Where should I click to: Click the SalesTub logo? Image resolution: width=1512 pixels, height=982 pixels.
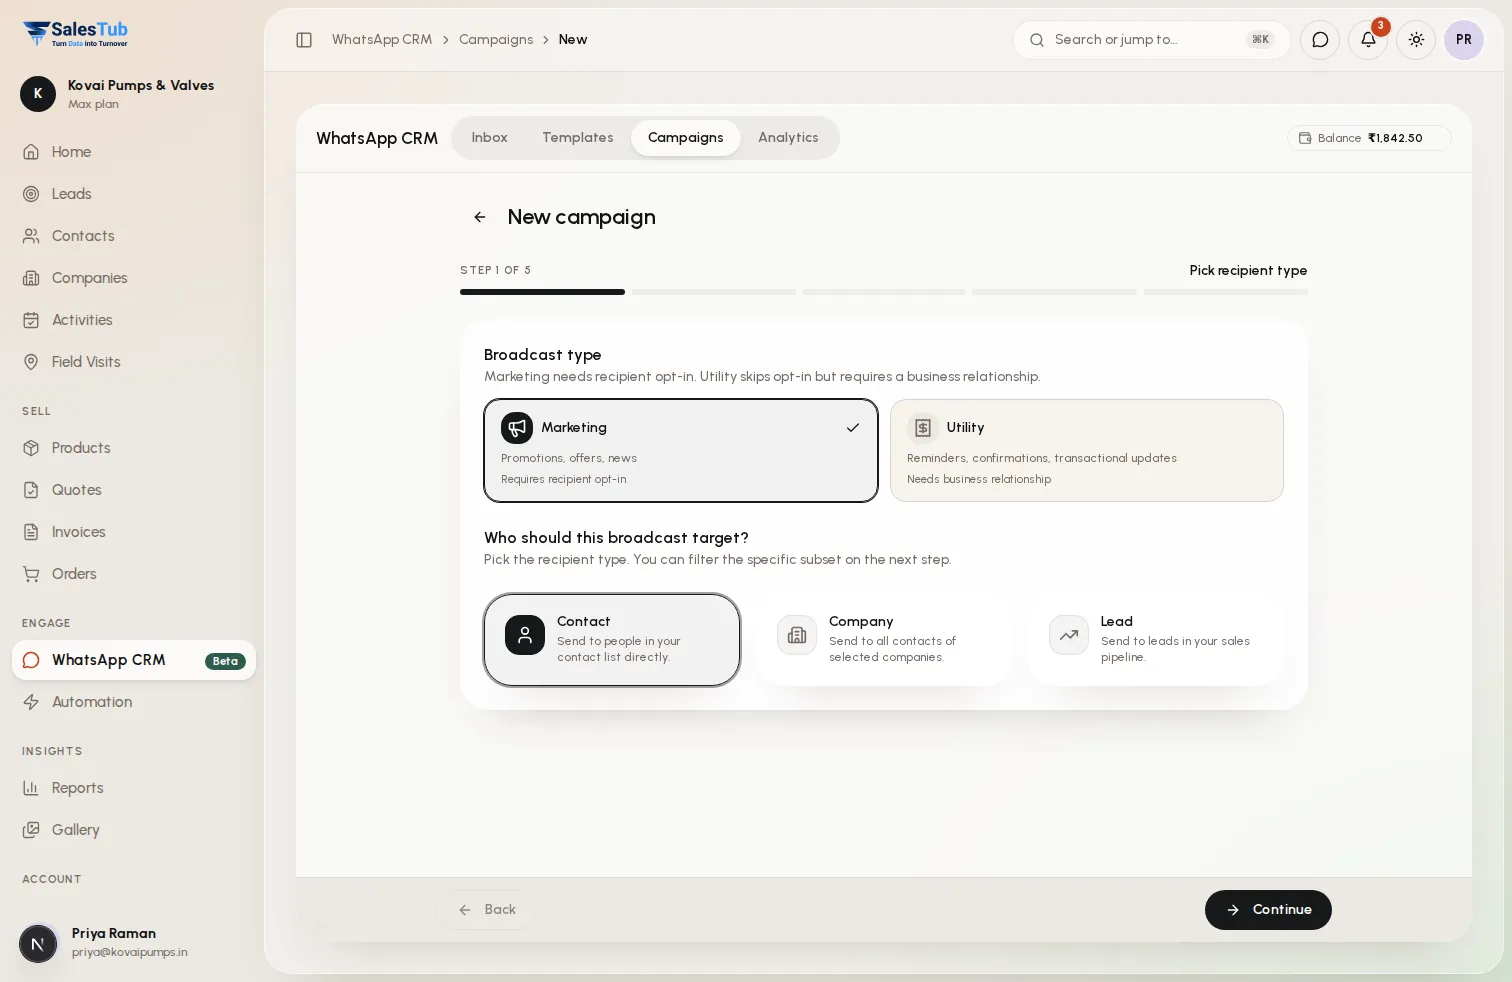click(76, 33)
